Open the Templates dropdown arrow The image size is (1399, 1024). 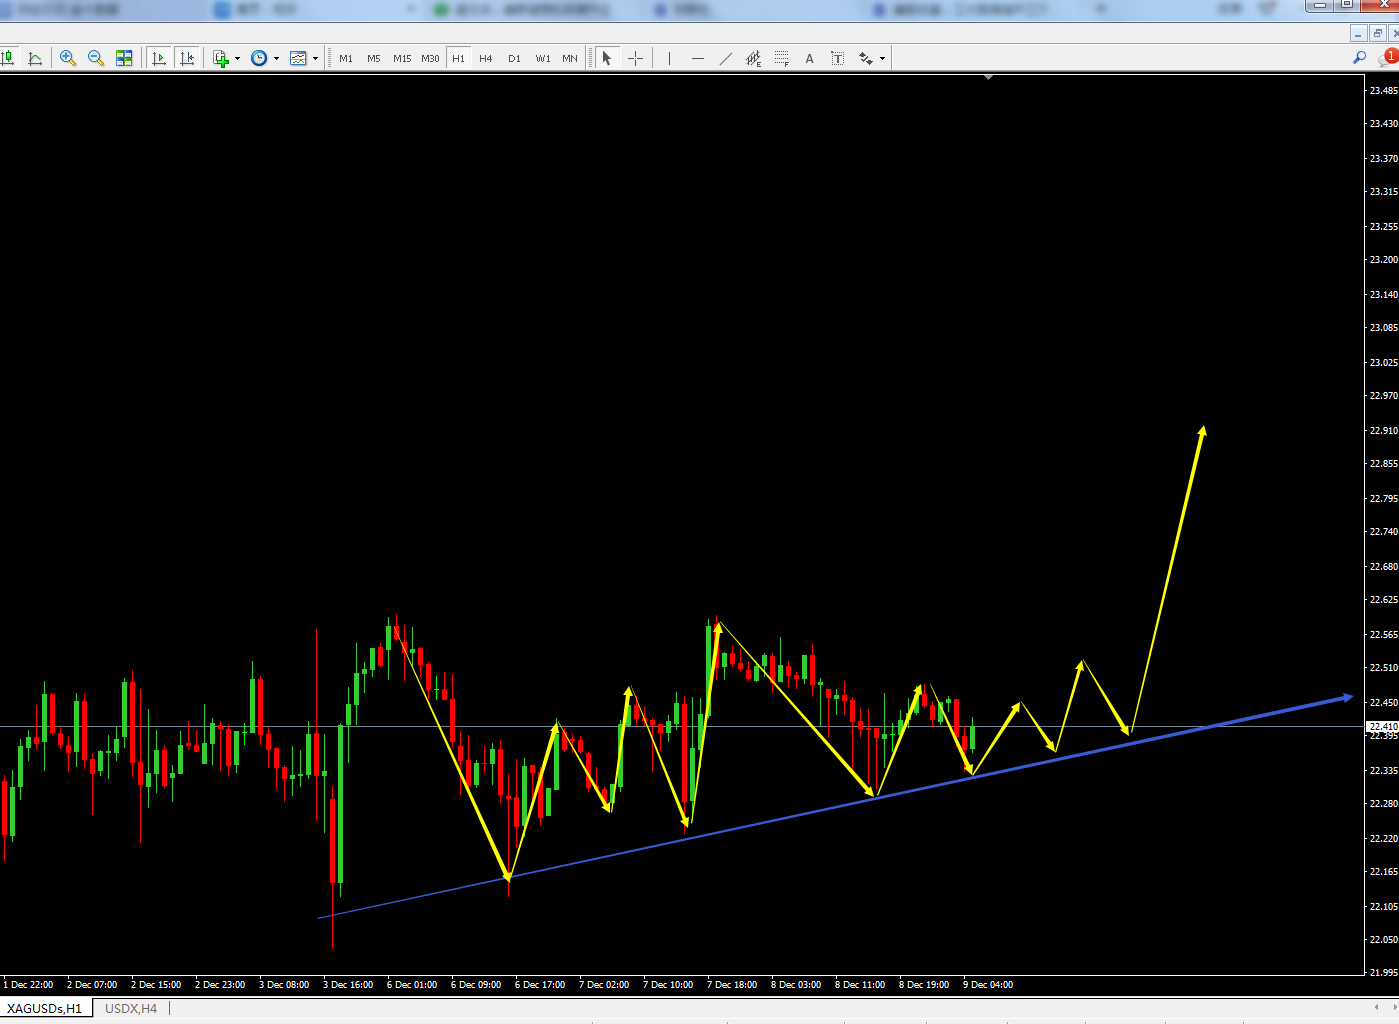[x=315, y=58]
